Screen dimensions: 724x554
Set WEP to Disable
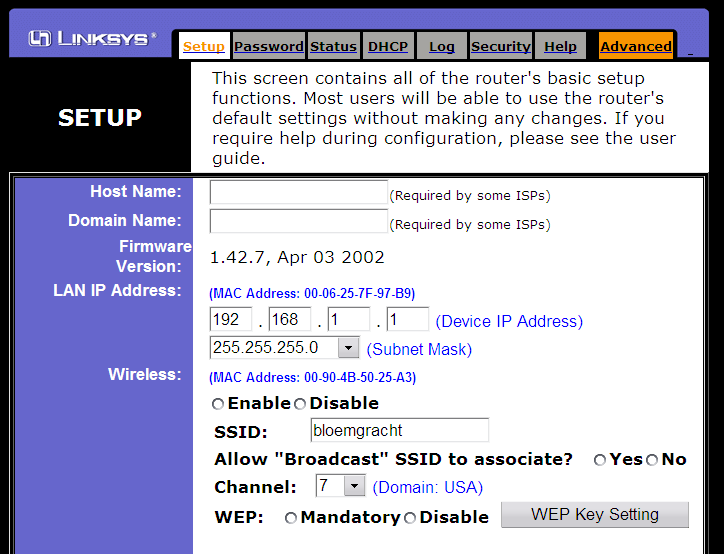coord(410,518)
